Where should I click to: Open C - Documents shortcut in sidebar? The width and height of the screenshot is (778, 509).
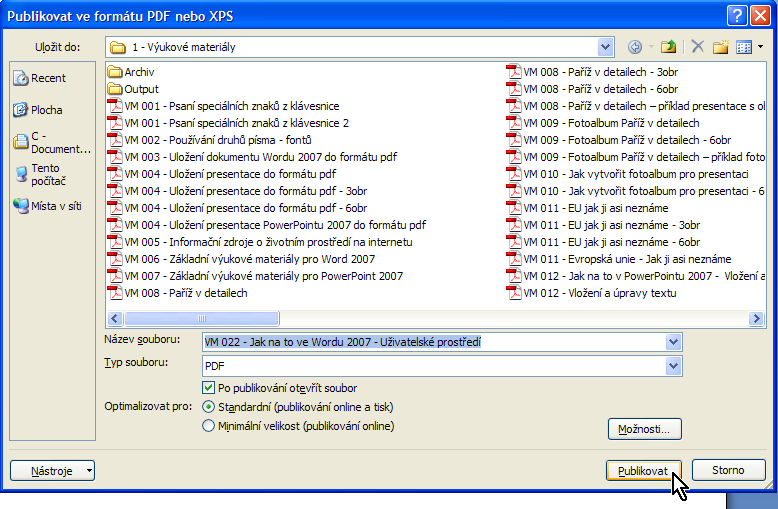point(52,142)
